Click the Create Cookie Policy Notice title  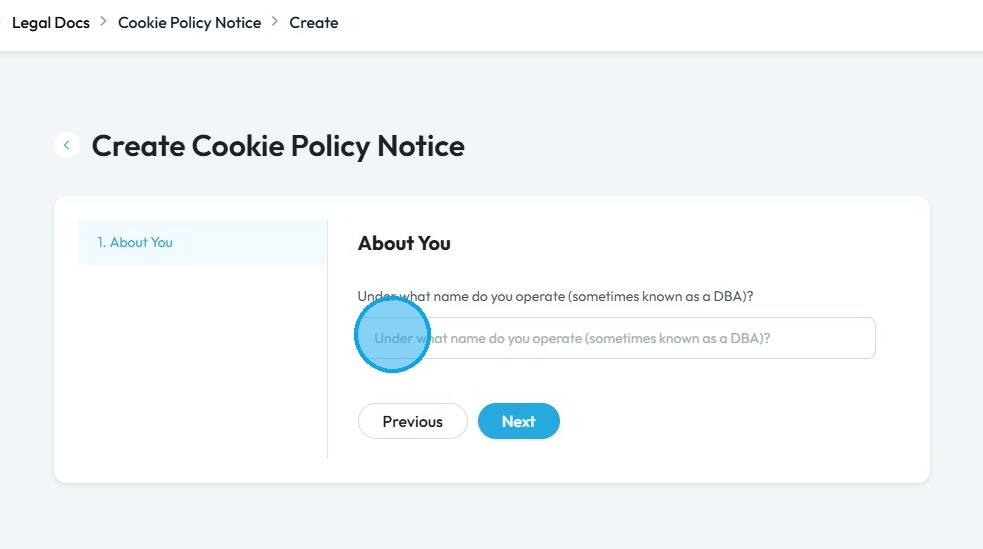pos(278,146)
